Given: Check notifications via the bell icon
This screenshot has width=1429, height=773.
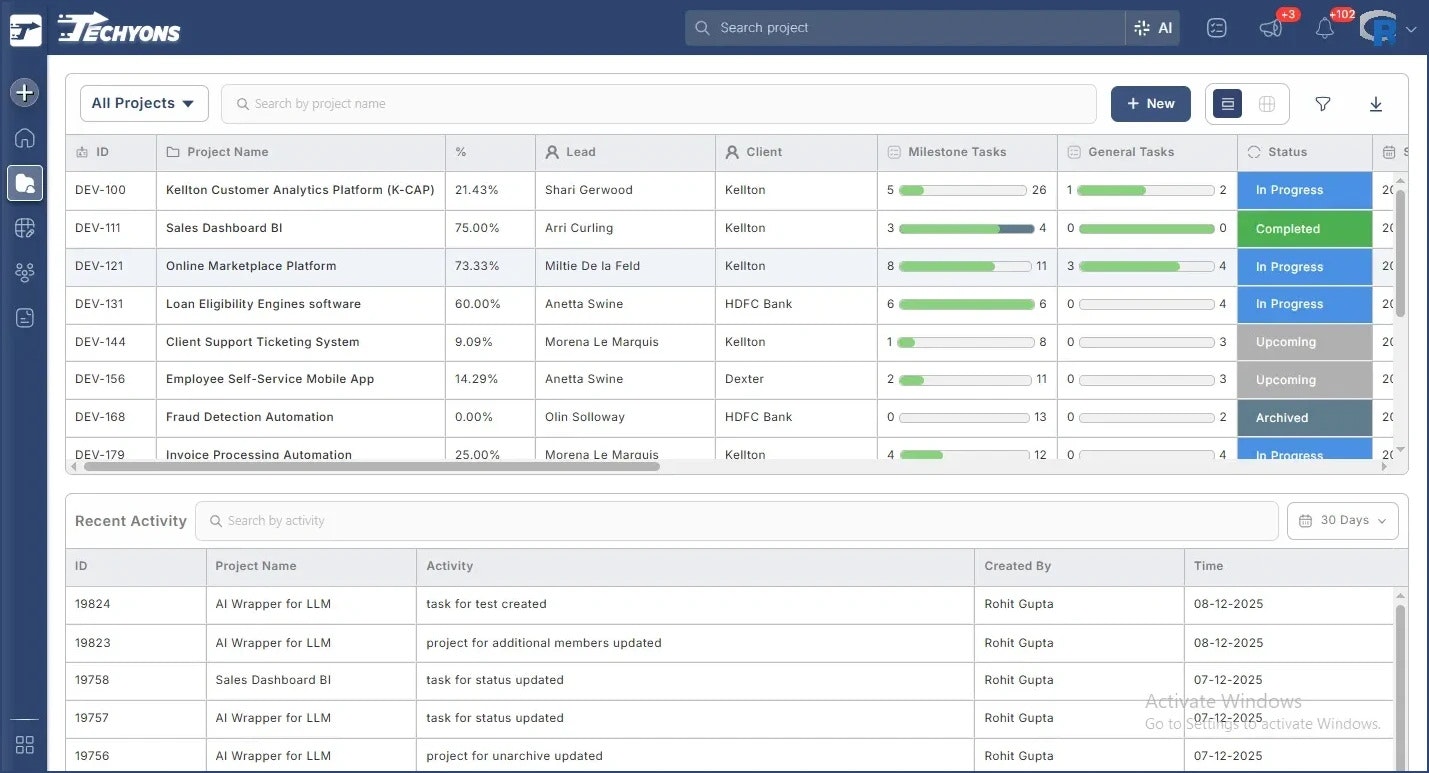Looking at the screenshot, I should point(1324,28).
